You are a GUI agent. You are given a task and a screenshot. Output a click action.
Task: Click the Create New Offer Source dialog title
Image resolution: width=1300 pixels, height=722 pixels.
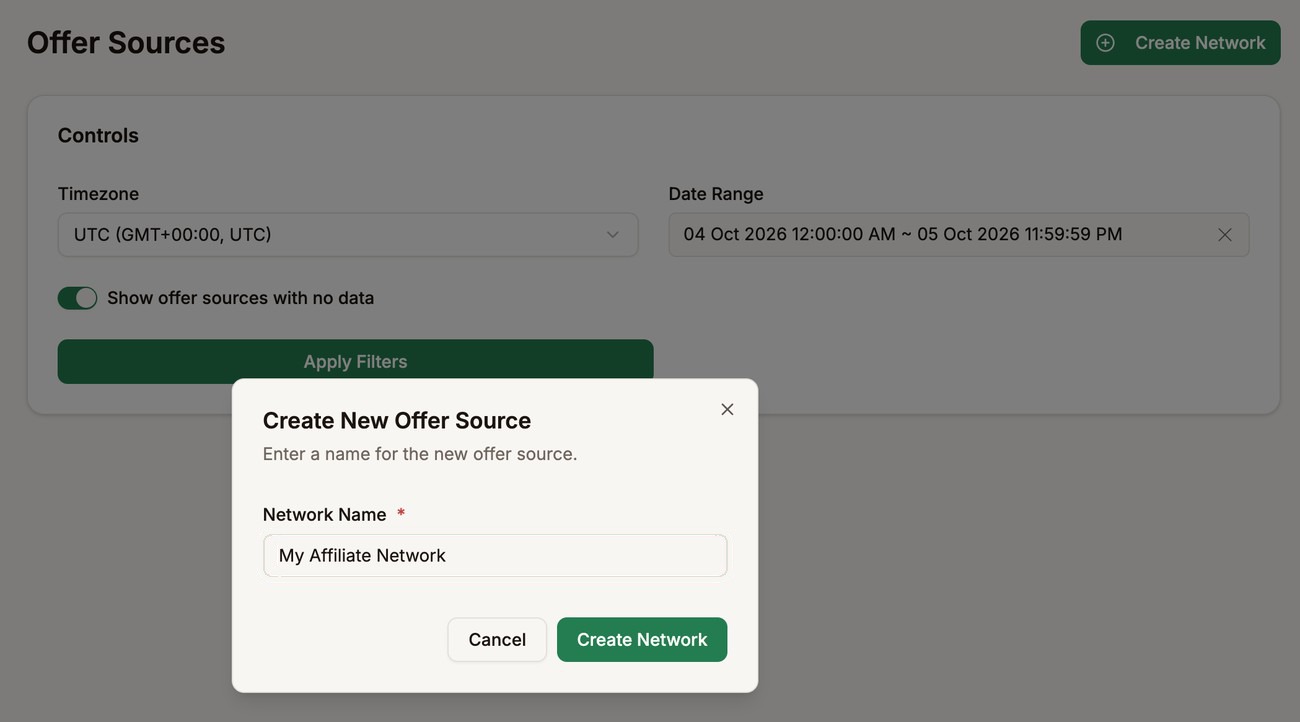coord(397,420)
